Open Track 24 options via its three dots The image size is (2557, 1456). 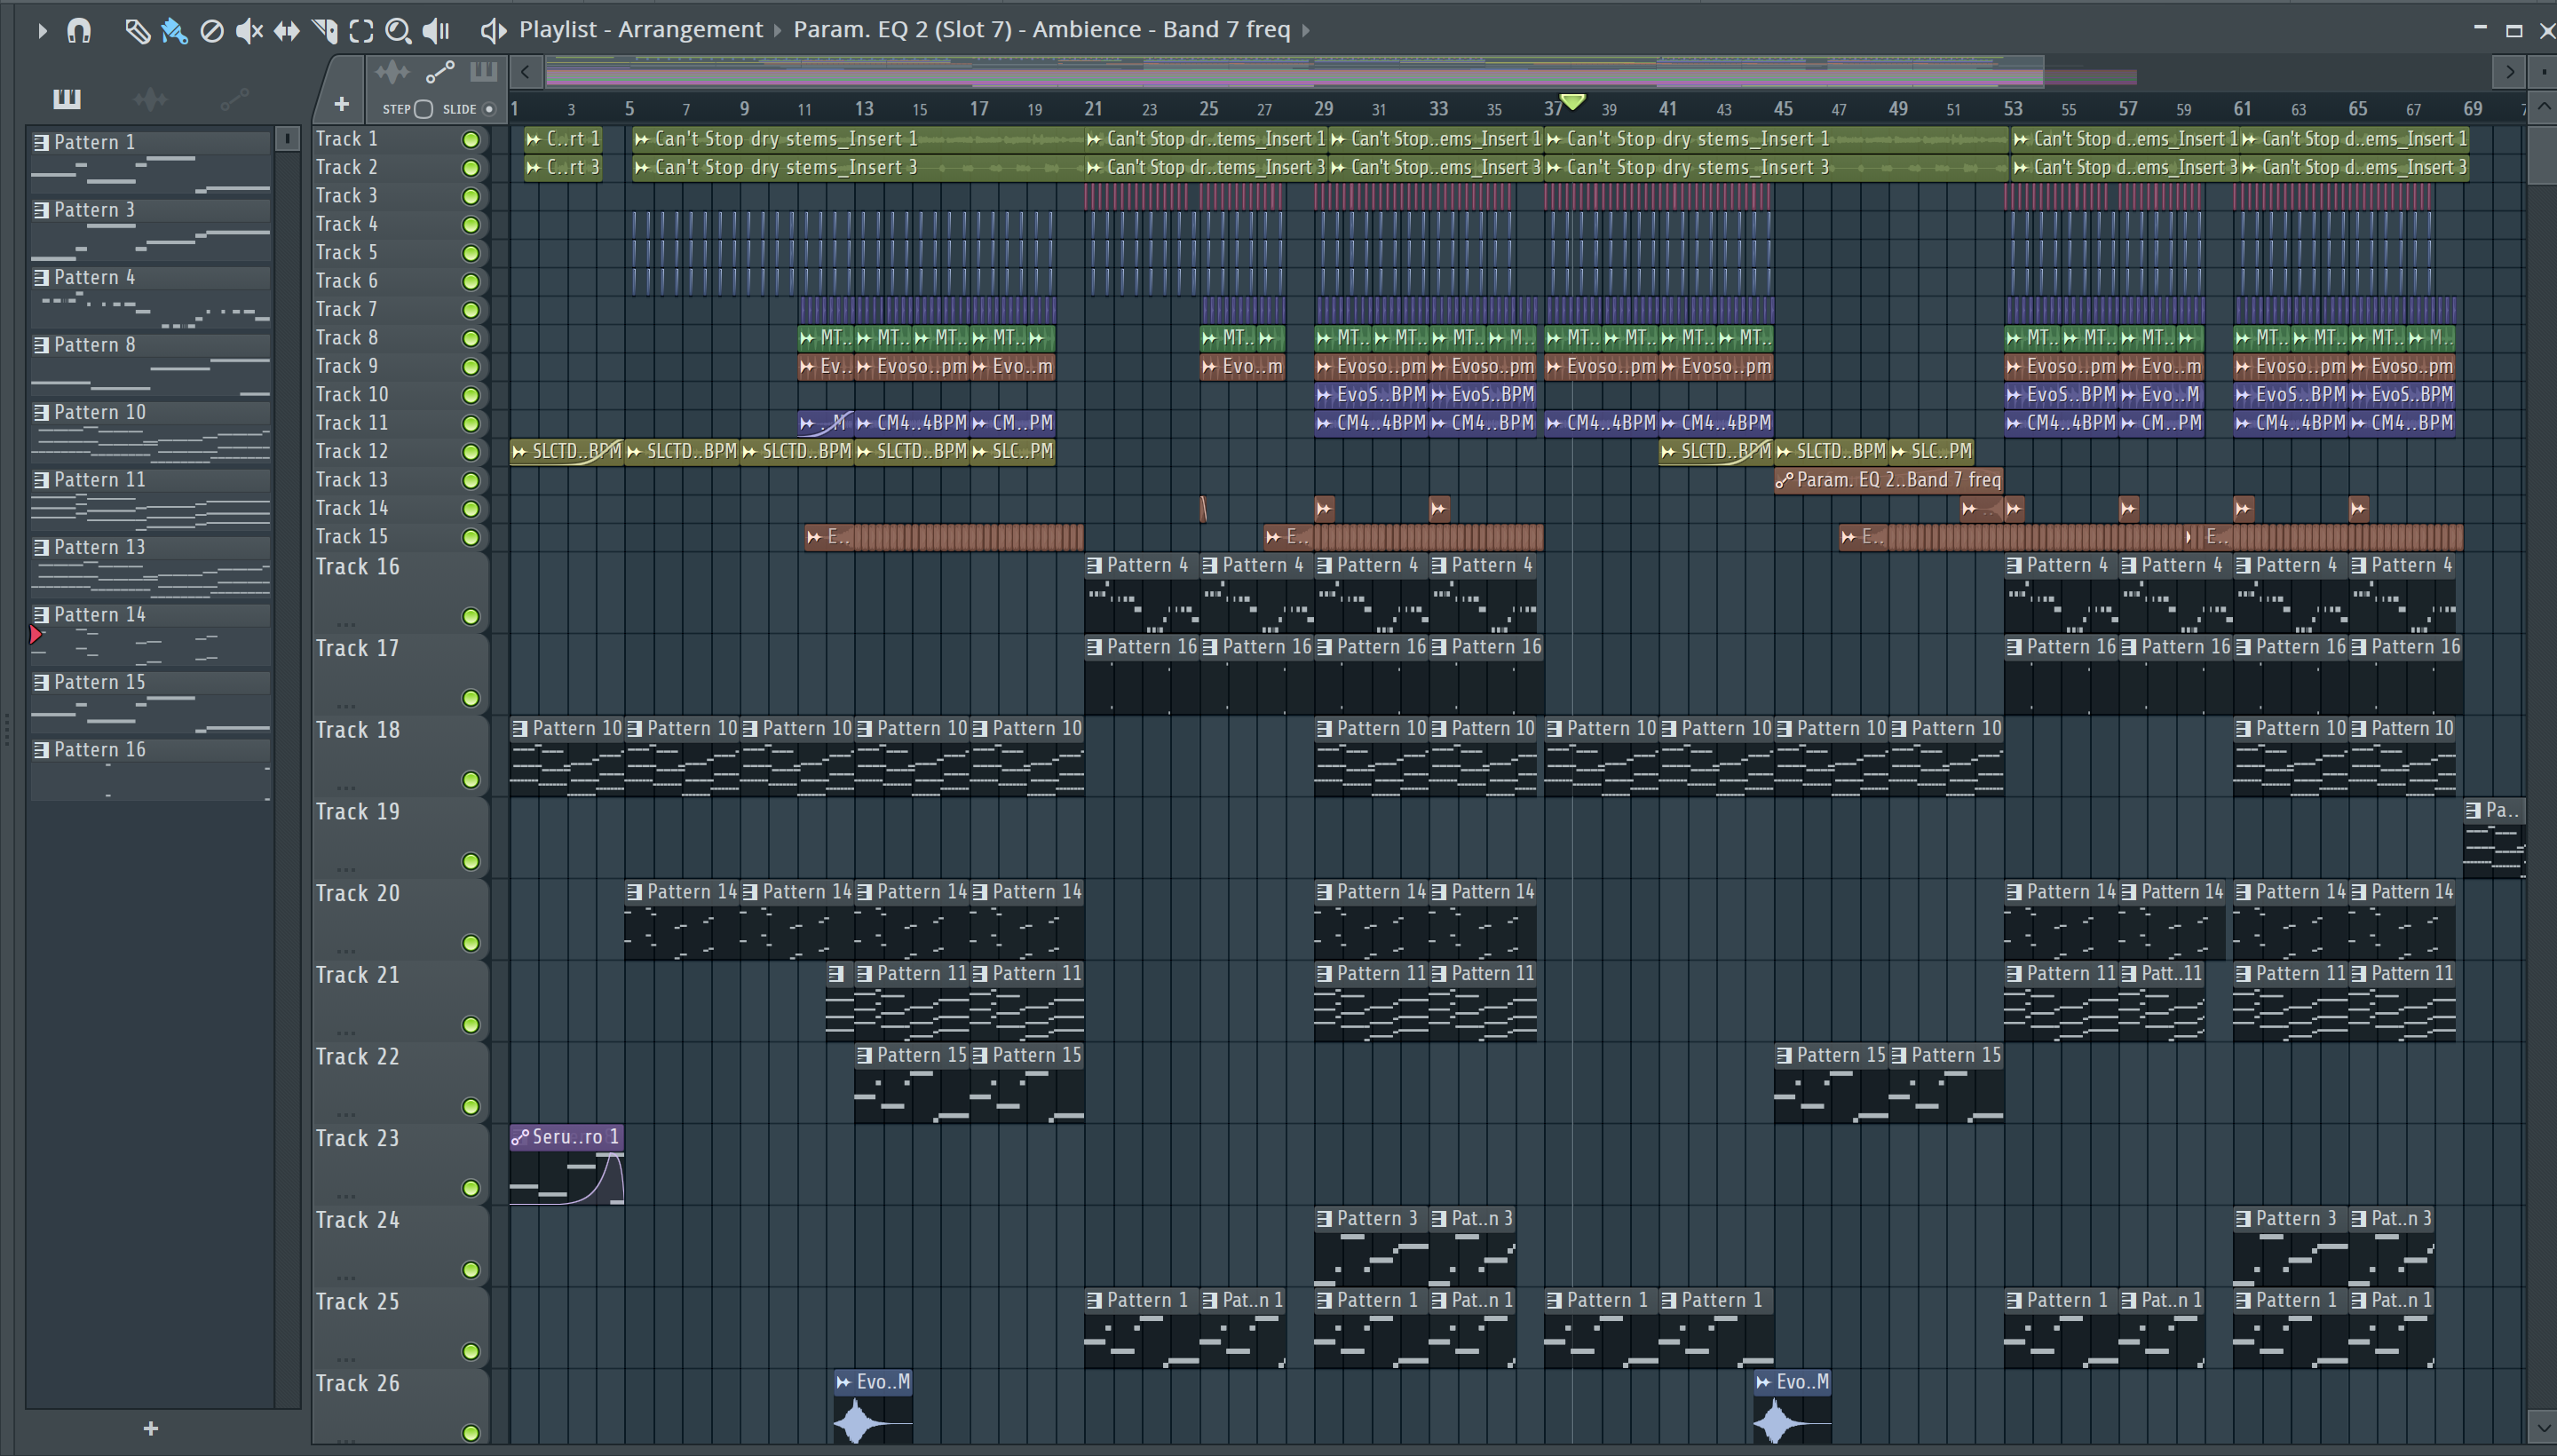click(x=346, y=1277)
